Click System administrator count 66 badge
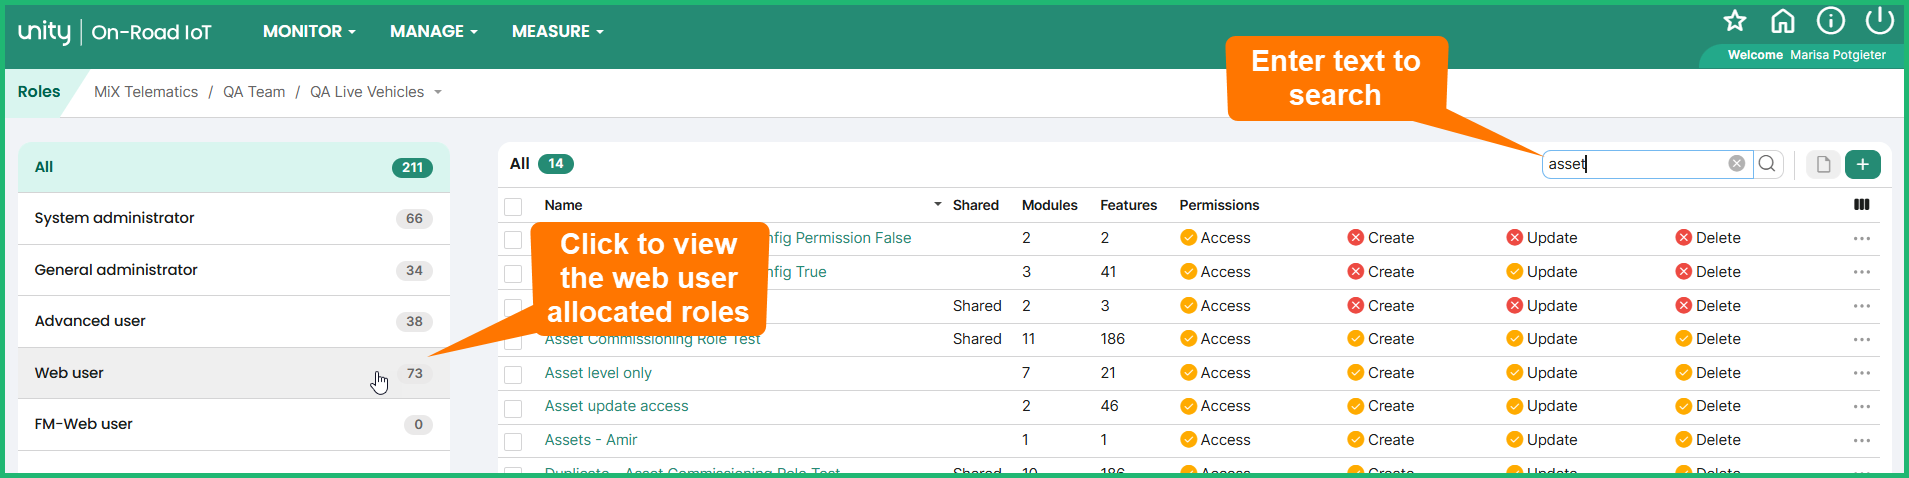Viewport: 1909px width, 478px height. pyautogui.click(x=414, y=218)
